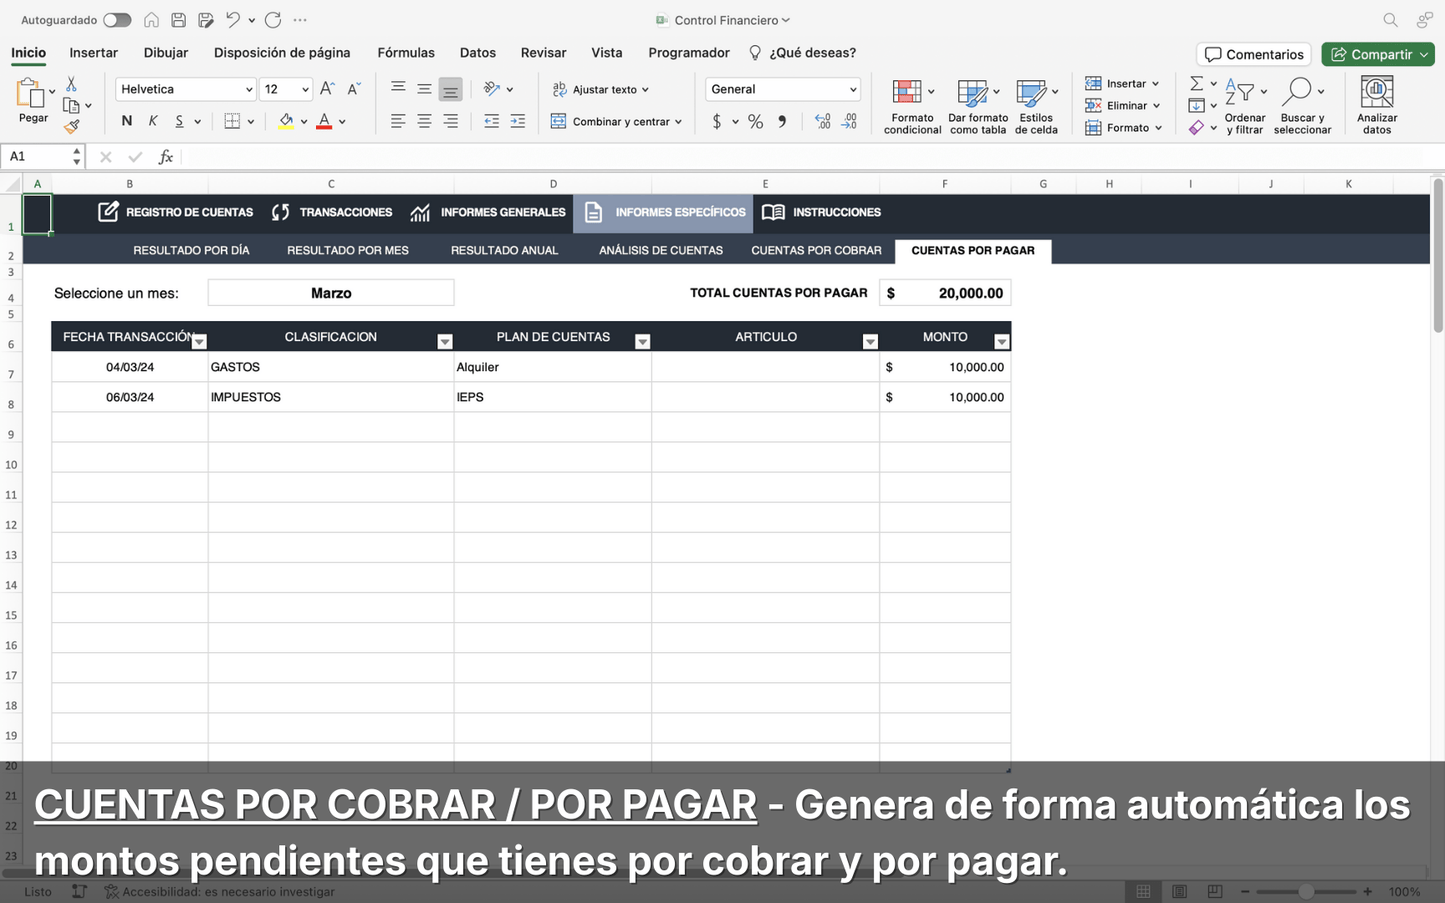This screenshot has width=1445, height=903.
Task: Open Formato condicional
Action: tap(911, 104)
